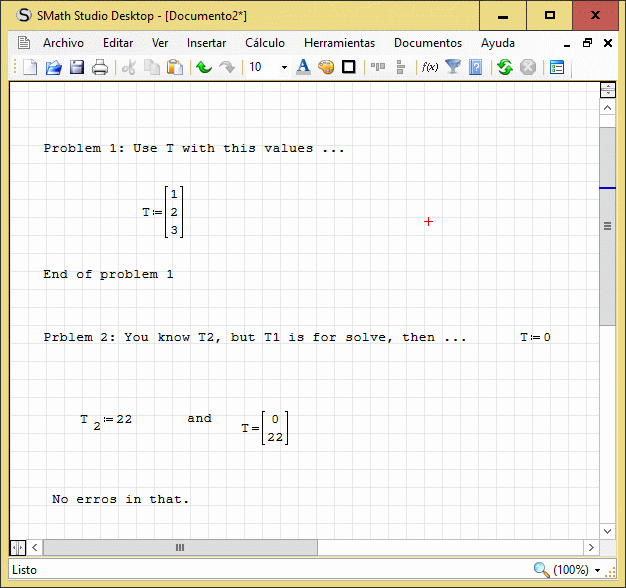The height and width of the screenshot is (588, 626).
Task: Open the text color tool (letter A)
Action: [303, 67]
